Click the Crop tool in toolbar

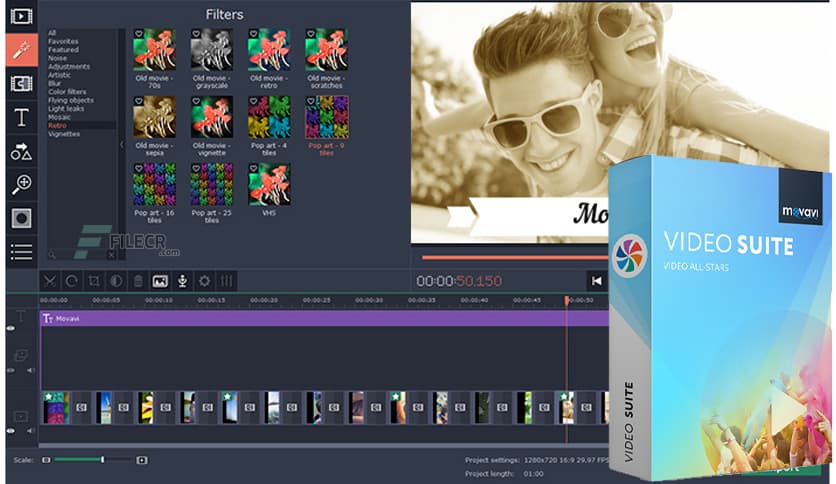coord(94,281)
